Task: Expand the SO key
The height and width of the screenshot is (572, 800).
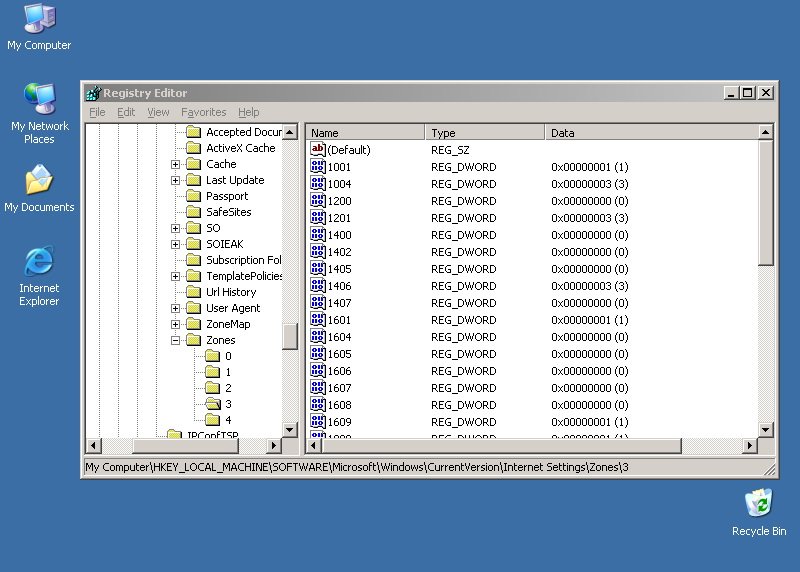Action: click(176, 228)
